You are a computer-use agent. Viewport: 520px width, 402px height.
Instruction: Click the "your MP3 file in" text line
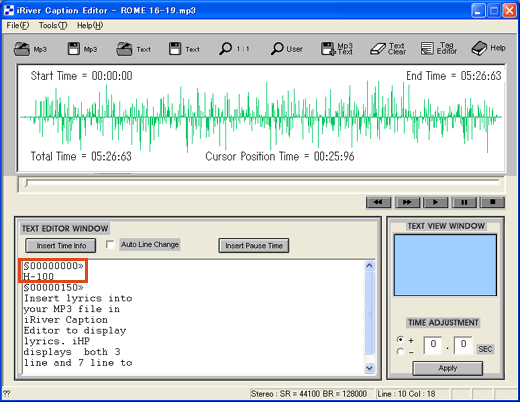tap(72, 309)
